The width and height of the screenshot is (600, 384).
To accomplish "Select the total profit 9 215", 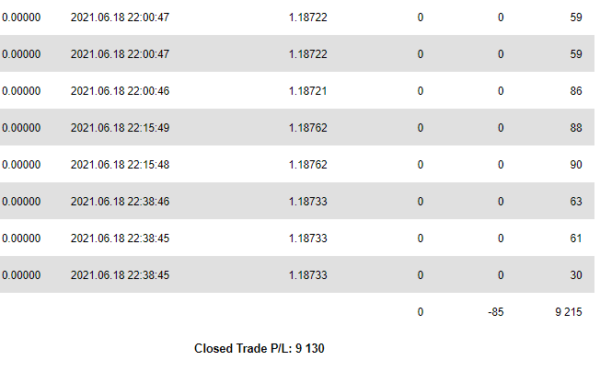I will pos(569,312).
